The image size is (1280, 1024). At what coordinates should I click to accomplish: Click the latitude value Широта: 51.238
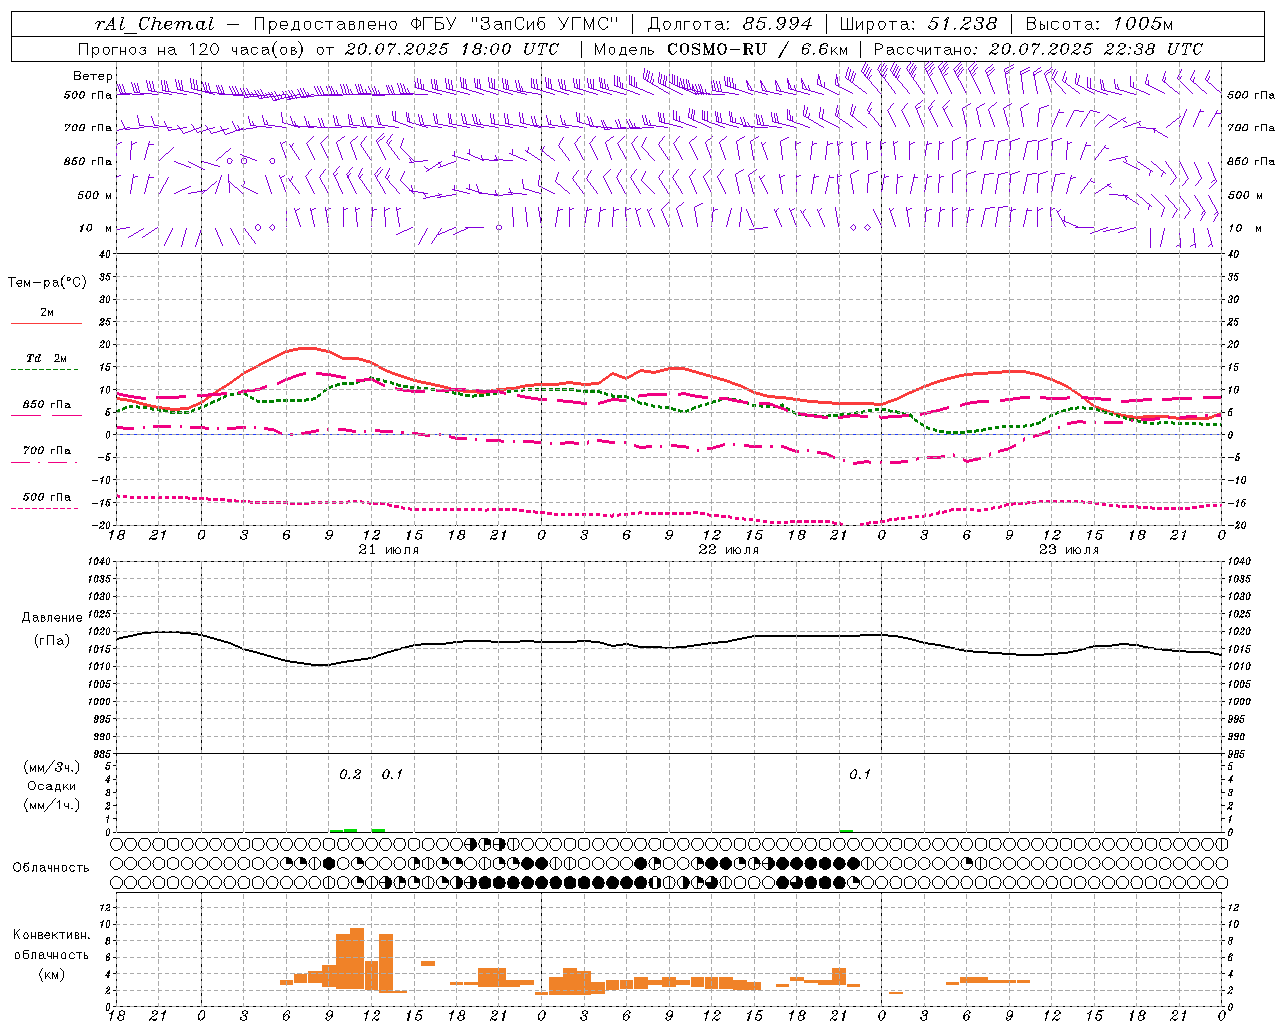point(918,25)
